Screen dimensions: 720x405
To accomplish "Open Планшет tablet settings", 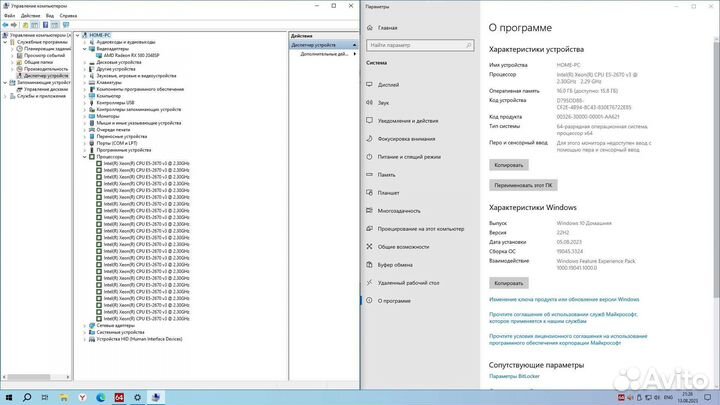I will [x=388, y=193].
